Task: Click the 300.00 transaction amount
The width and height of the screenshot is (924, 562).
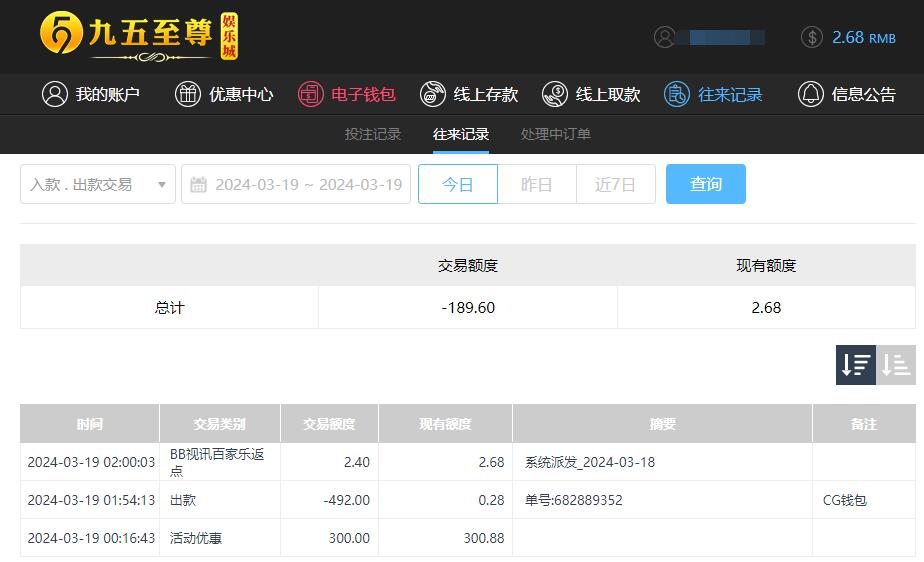Action: point(349,538)
